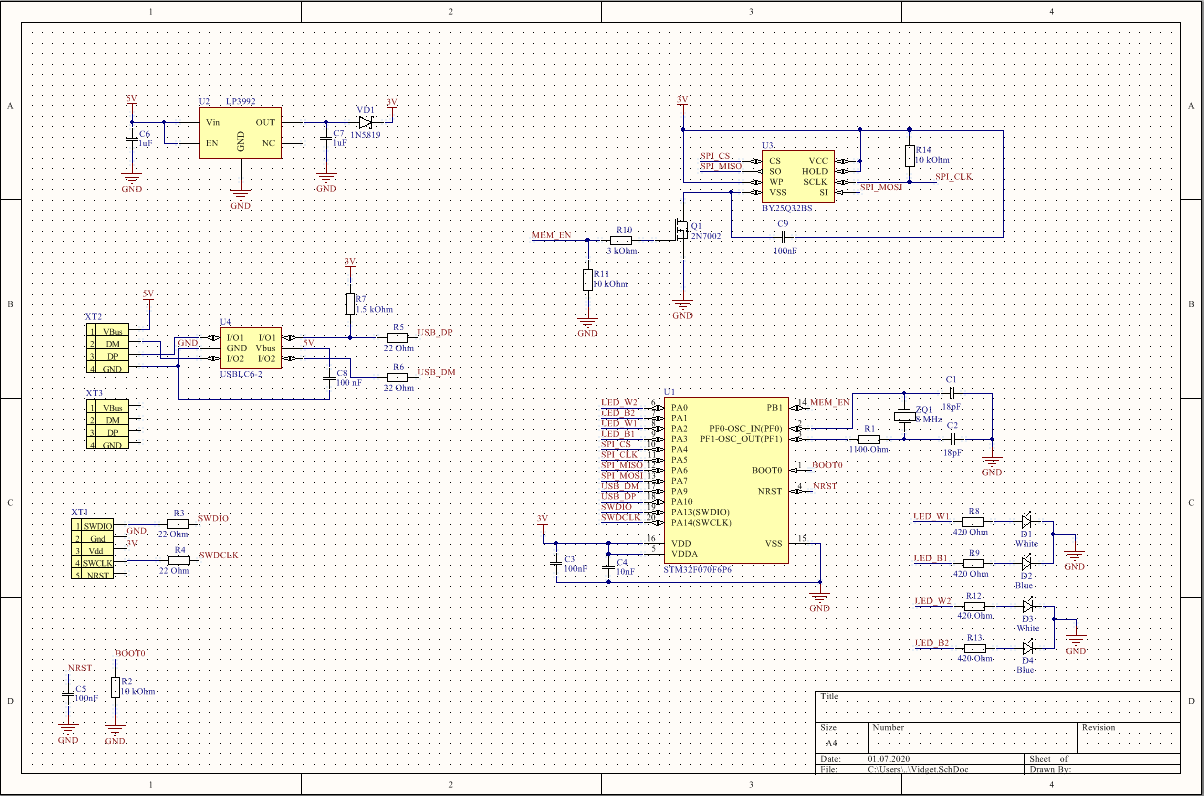Select resistor R13 on LED_B2

click(973, 647)
